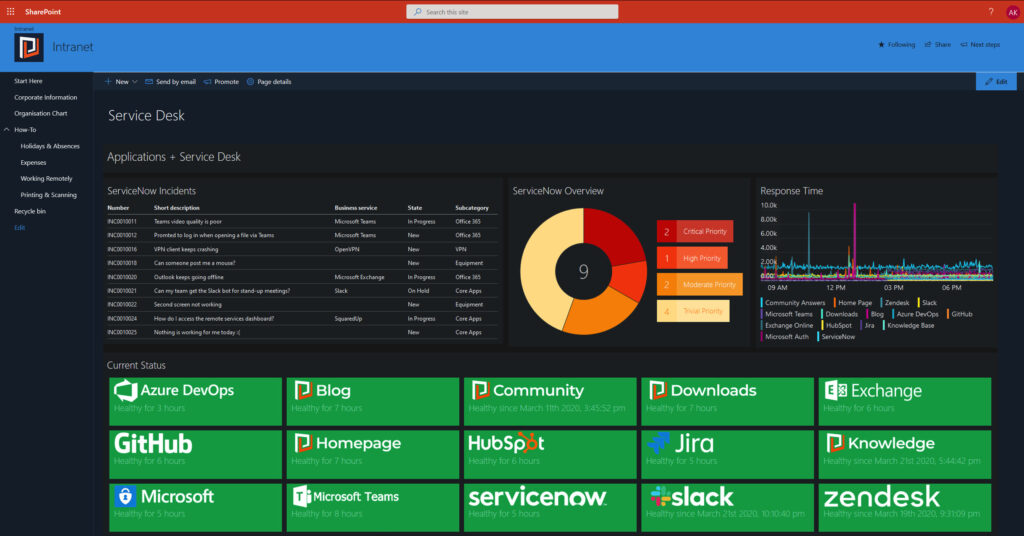Open Start Here in left navigation

pyautogui.click(x=28, y=81)
